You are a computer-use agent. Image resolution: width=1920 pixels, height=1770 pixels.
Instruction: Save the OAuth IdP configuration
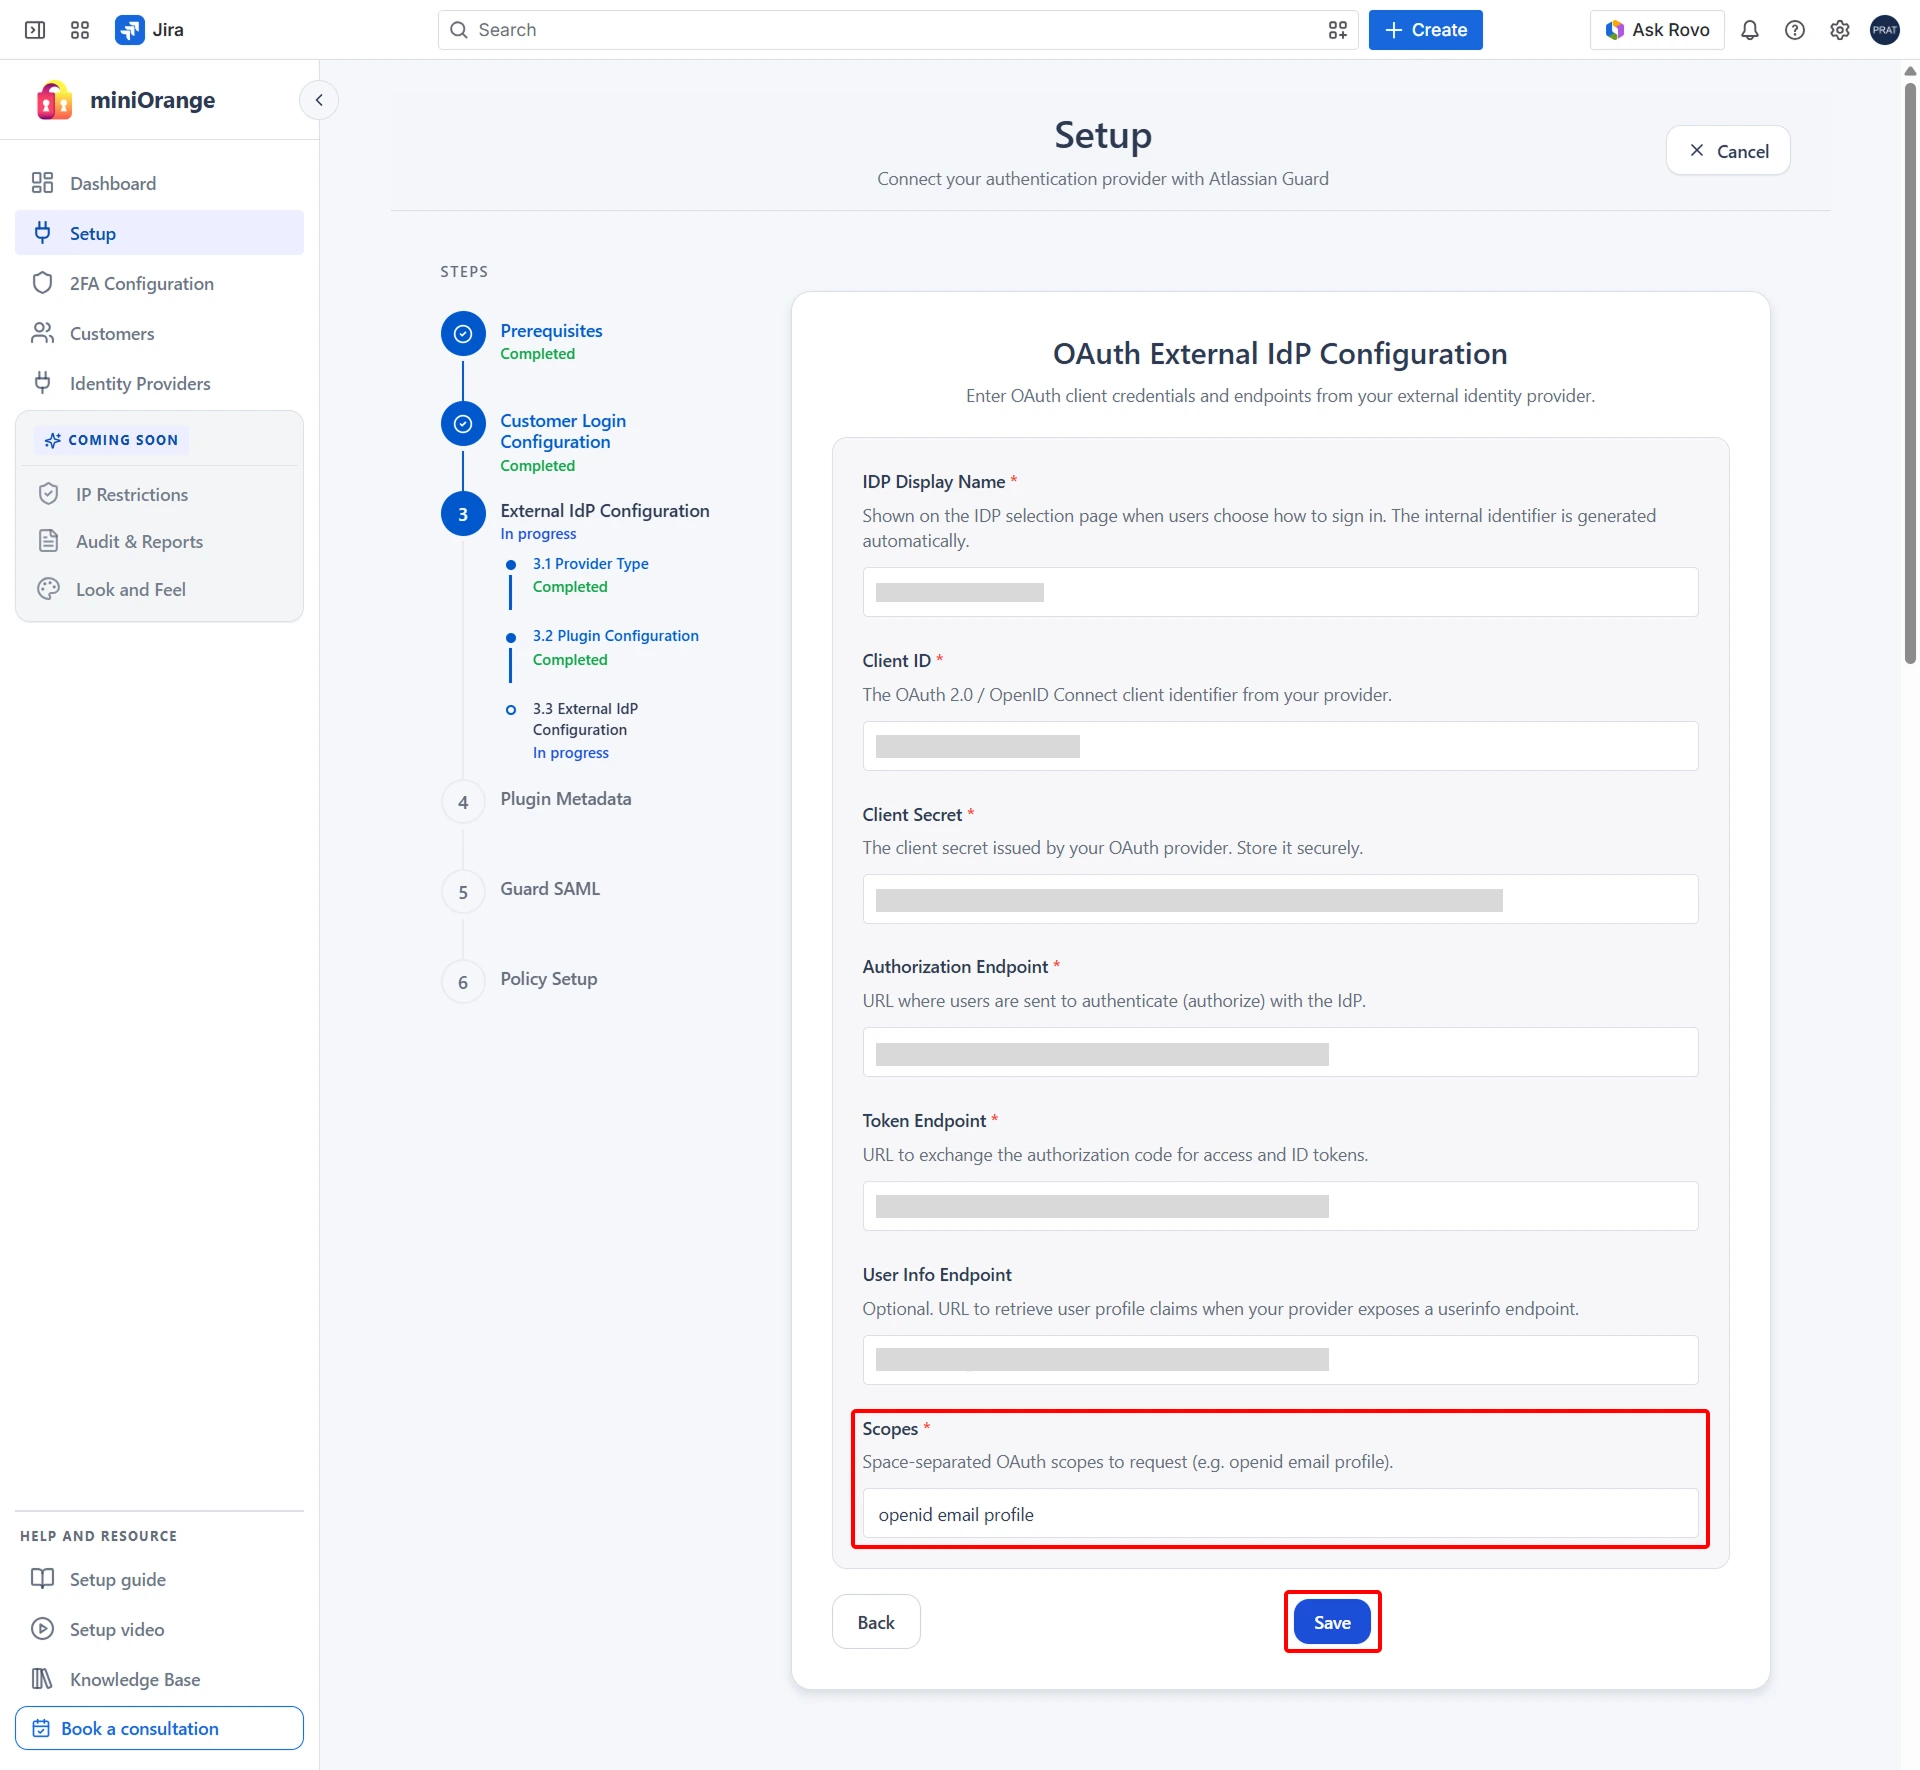[x=1332, y=1622]
